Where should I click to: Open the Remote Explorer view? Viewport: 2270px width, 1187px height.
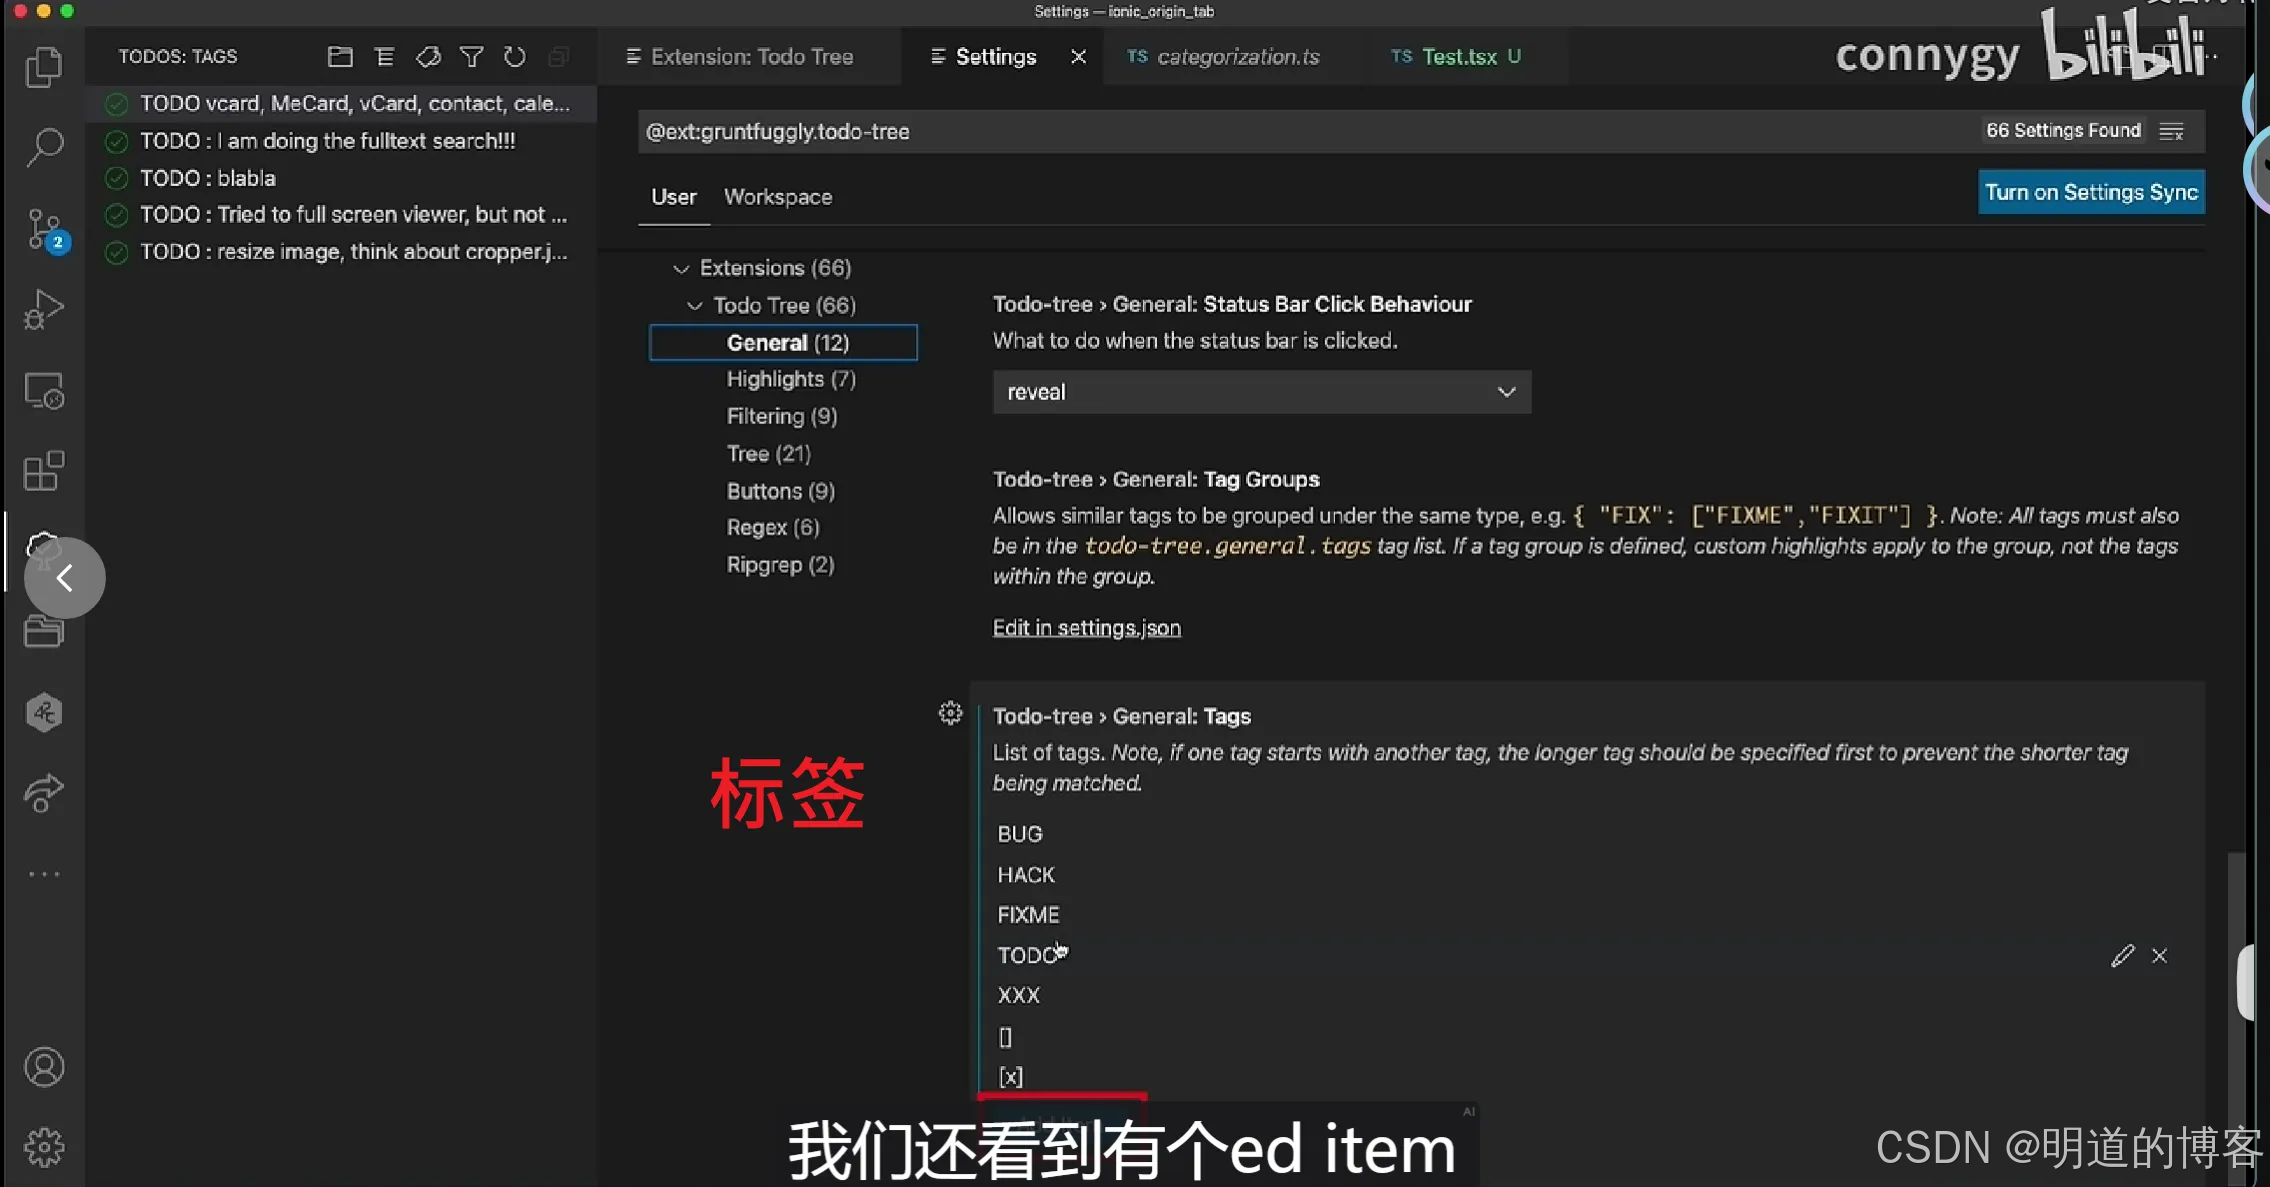pos(43,390)
